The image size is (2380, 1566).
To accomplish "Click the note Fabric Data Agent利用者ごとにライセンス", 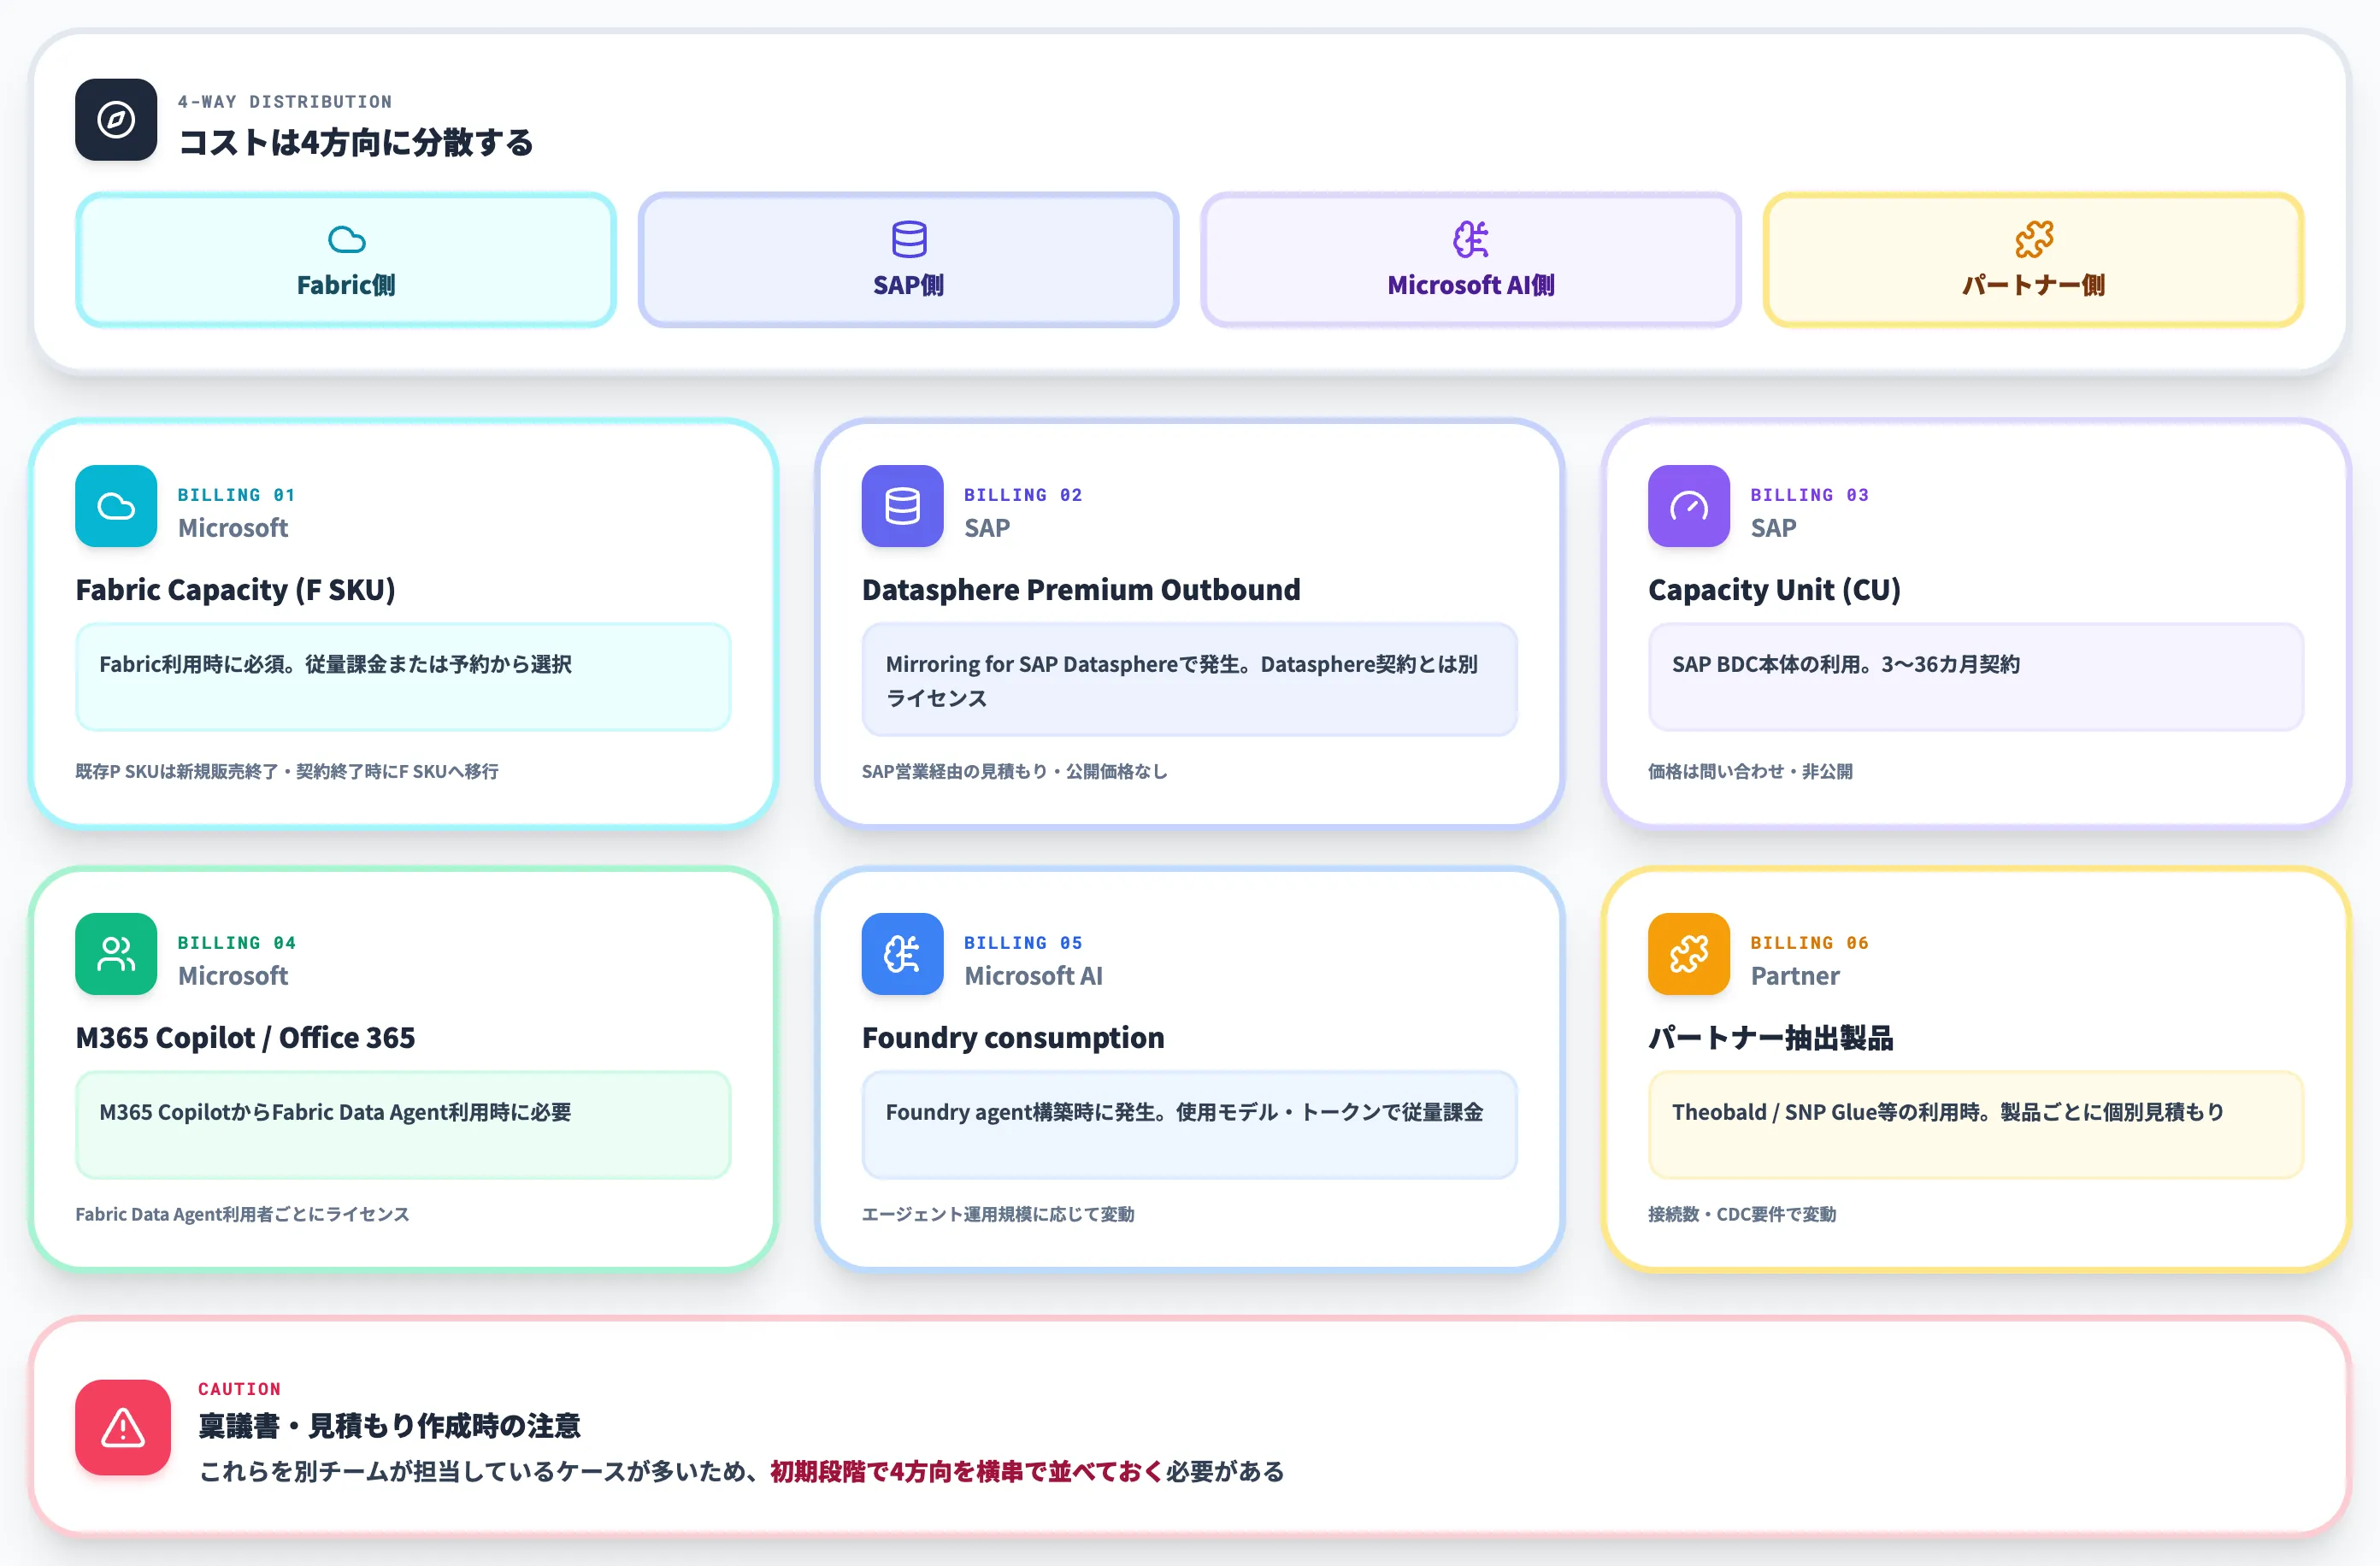I will [242, 1214].
